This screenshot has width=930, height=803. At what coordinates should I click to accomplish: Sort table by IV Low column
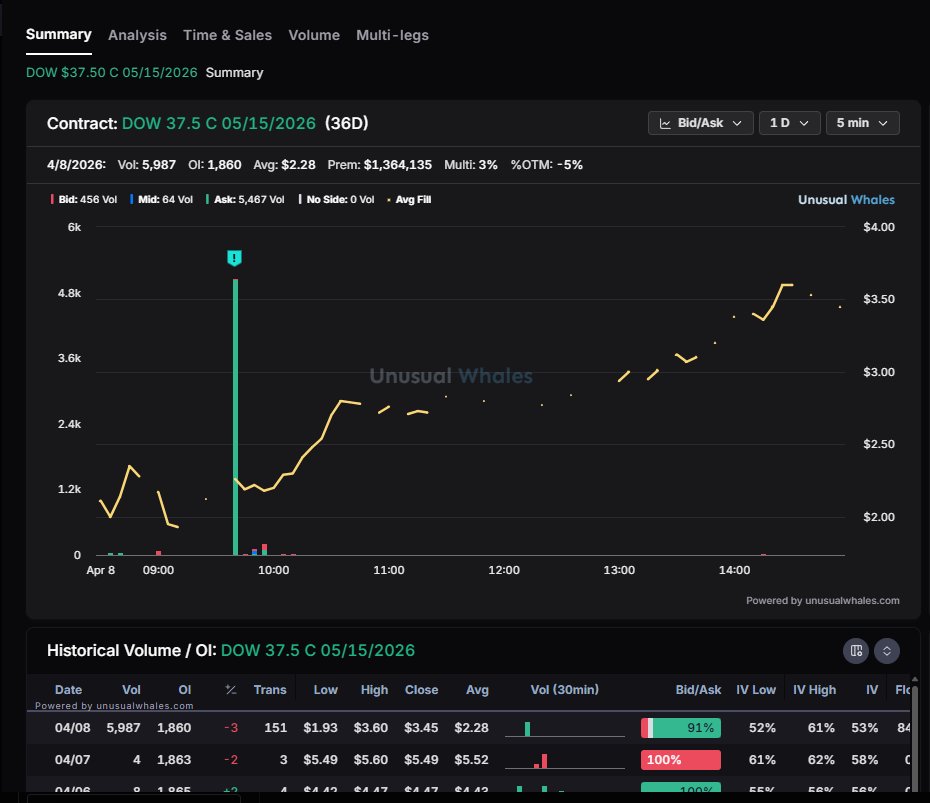tap(756, 690)
